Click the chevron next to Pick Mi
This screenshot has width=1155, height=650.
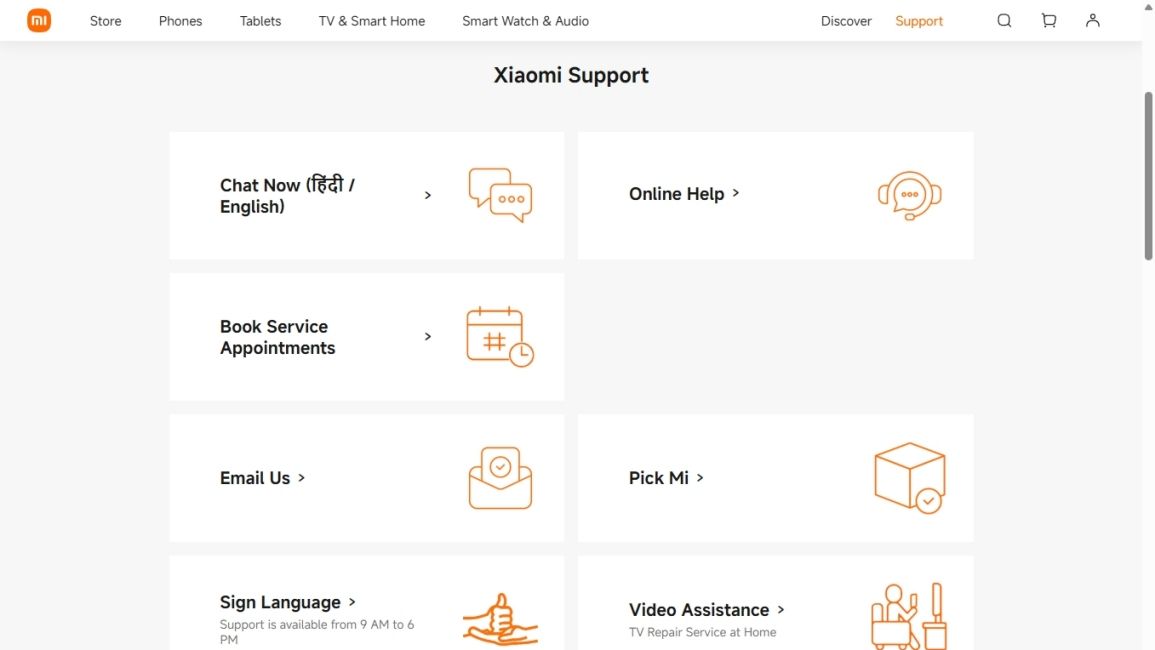(x=700, y=478)
